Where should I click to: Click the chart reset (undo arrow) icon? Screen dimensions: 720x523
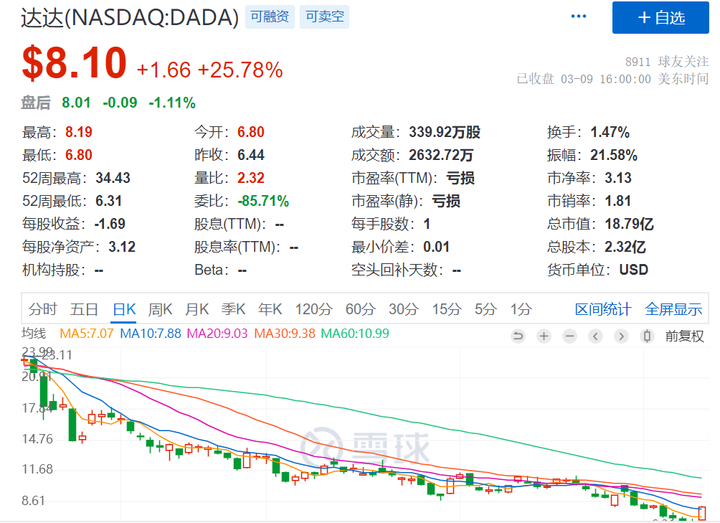pos(518,336)
